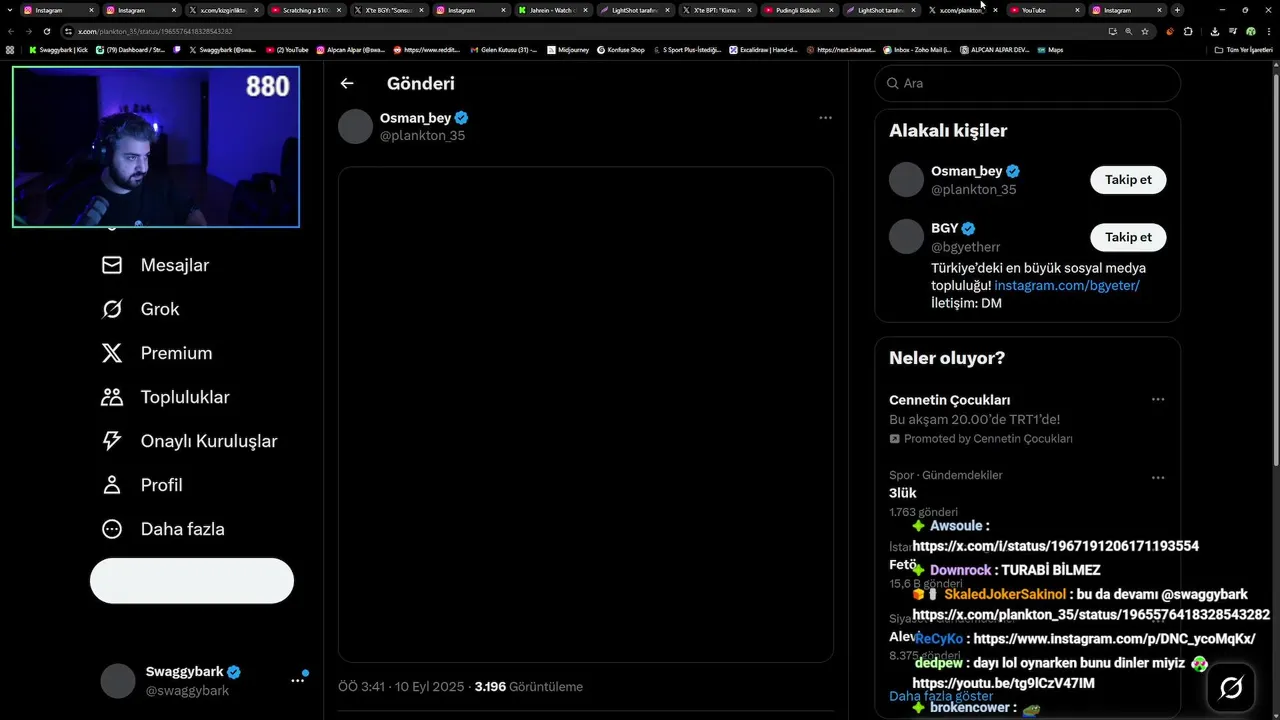Open the Midjourney bookmark
The width and height of the screenshot is (1280, 720).
click(x=568, y=49)
